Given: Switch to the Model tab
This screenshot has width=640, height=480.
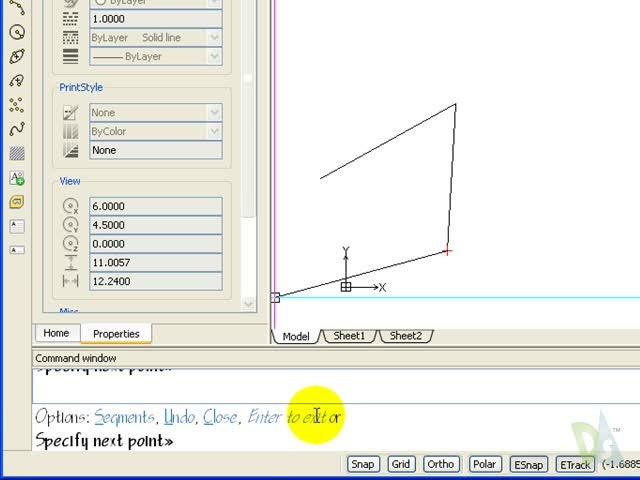Looking at the screenshot, I should coord(296,336).
